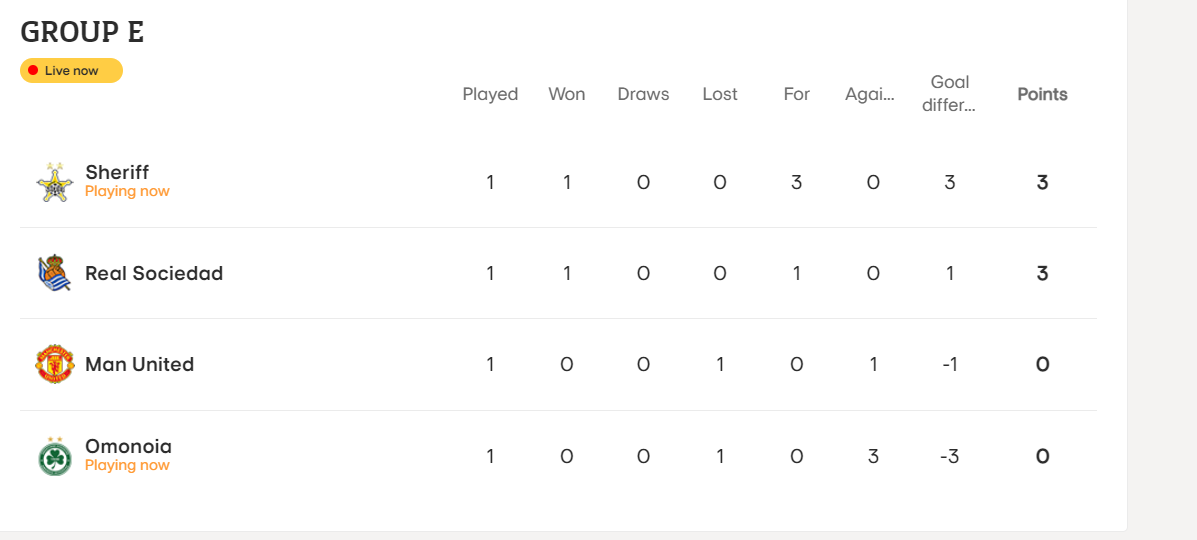Click the Live now badge
The image size is (1197, 540).
point(71,70)
